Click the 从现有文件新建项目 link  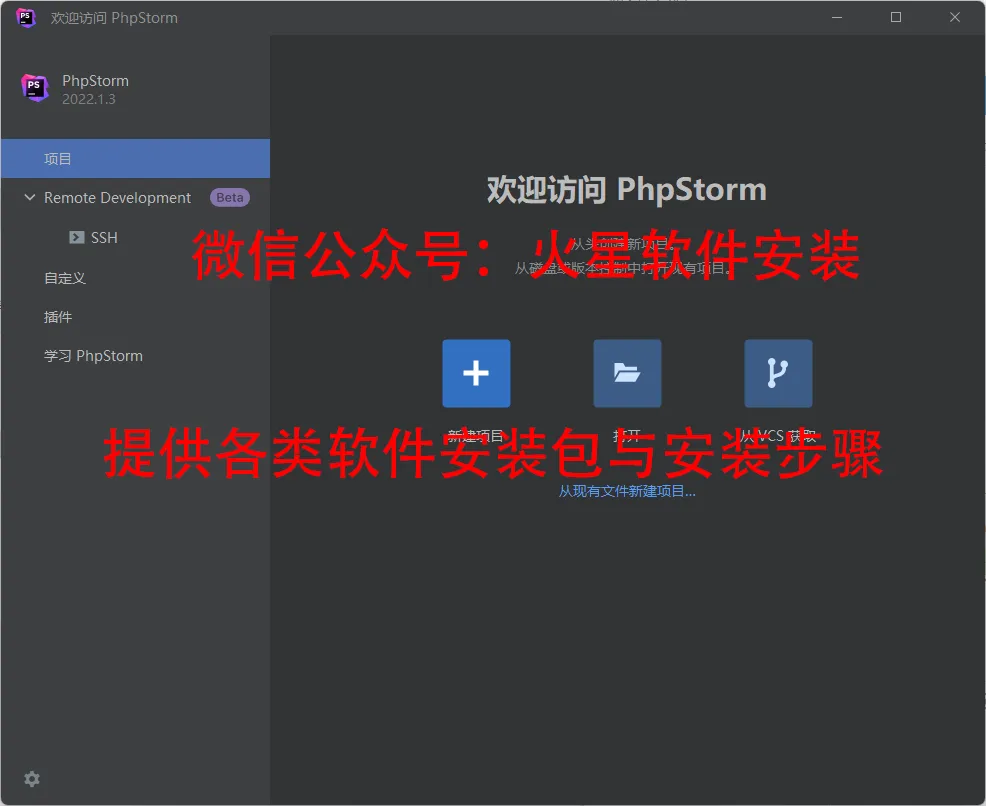(x=627, y=491)
